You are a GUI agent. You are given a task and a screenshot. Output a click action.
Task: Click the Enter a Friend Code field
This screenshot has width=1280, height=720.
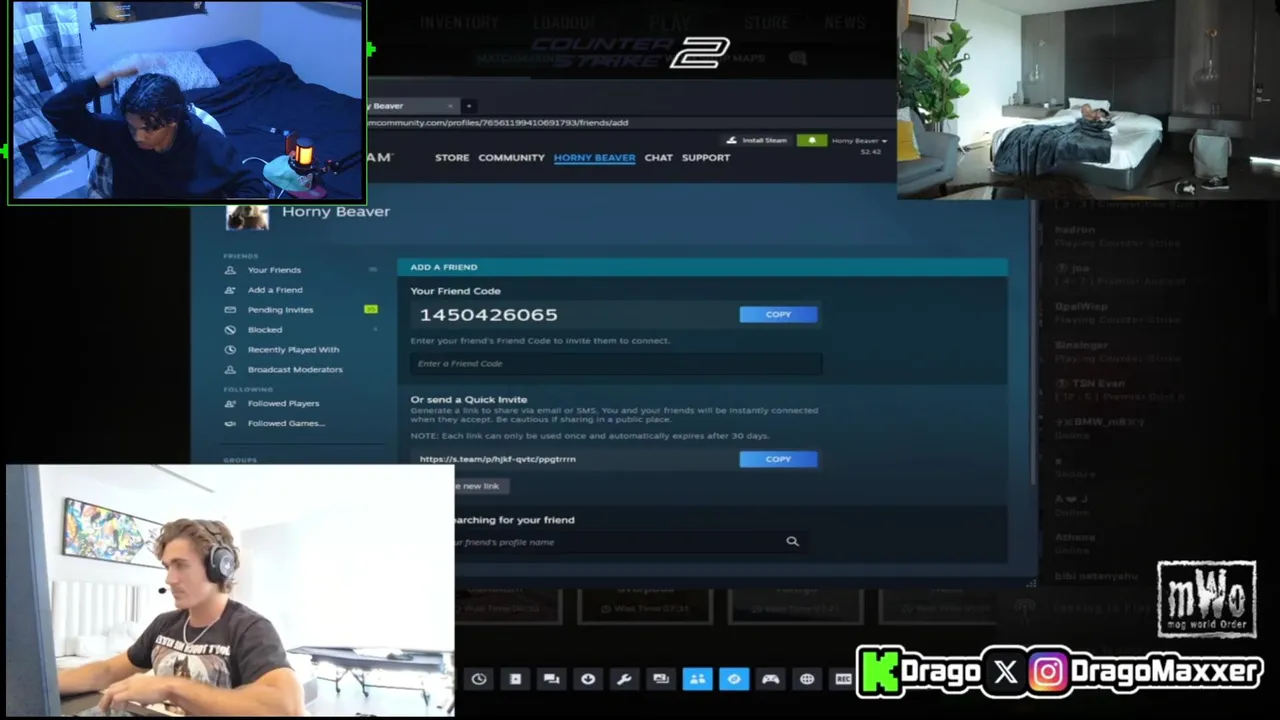tap(616, 364)
